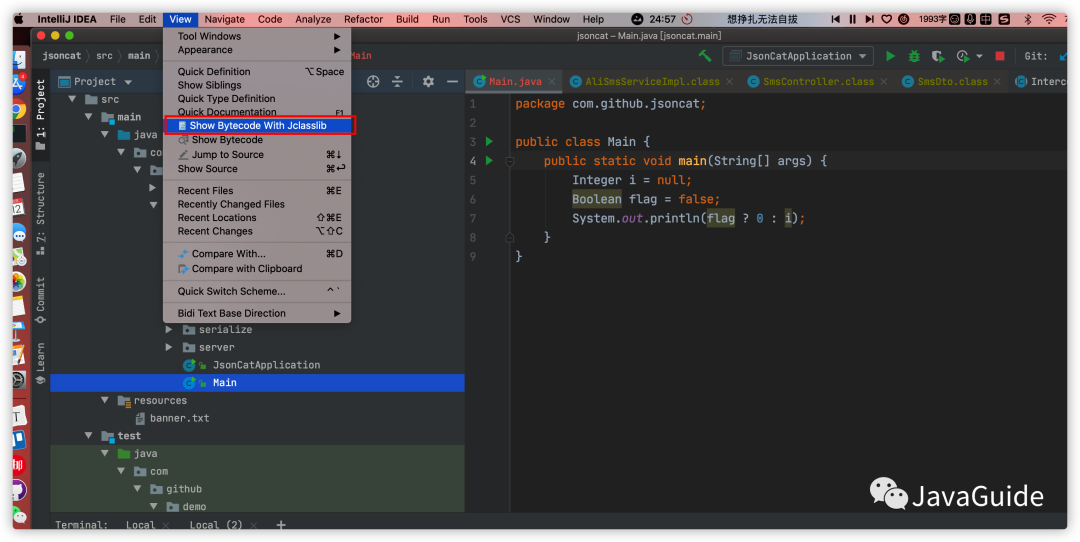Open the dropdown arrow next to profiler icon
The width and height of the screenshot is (1080, 542).
979,56
